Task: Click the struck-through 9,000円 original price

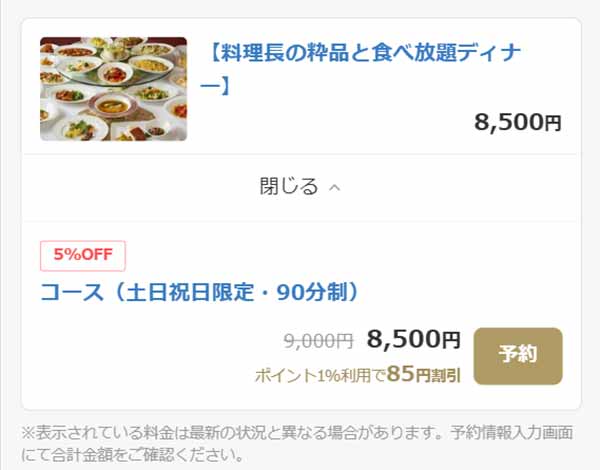Action: 318,341
